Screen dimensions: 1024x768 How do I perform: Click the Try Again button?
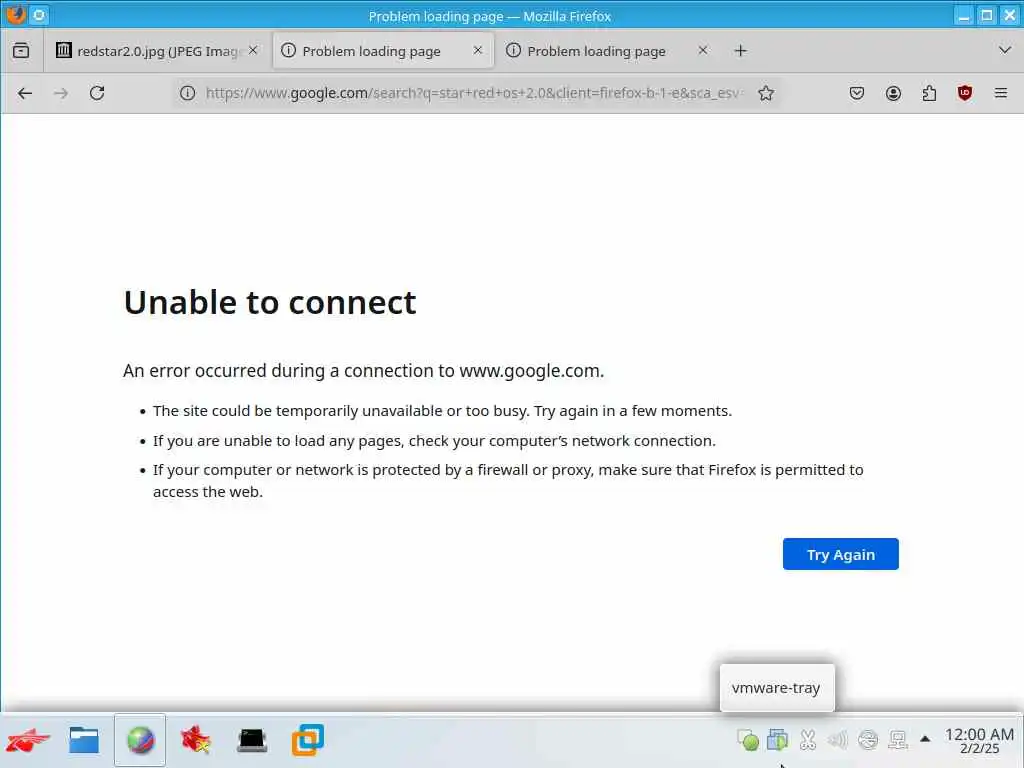click(840, 554)
